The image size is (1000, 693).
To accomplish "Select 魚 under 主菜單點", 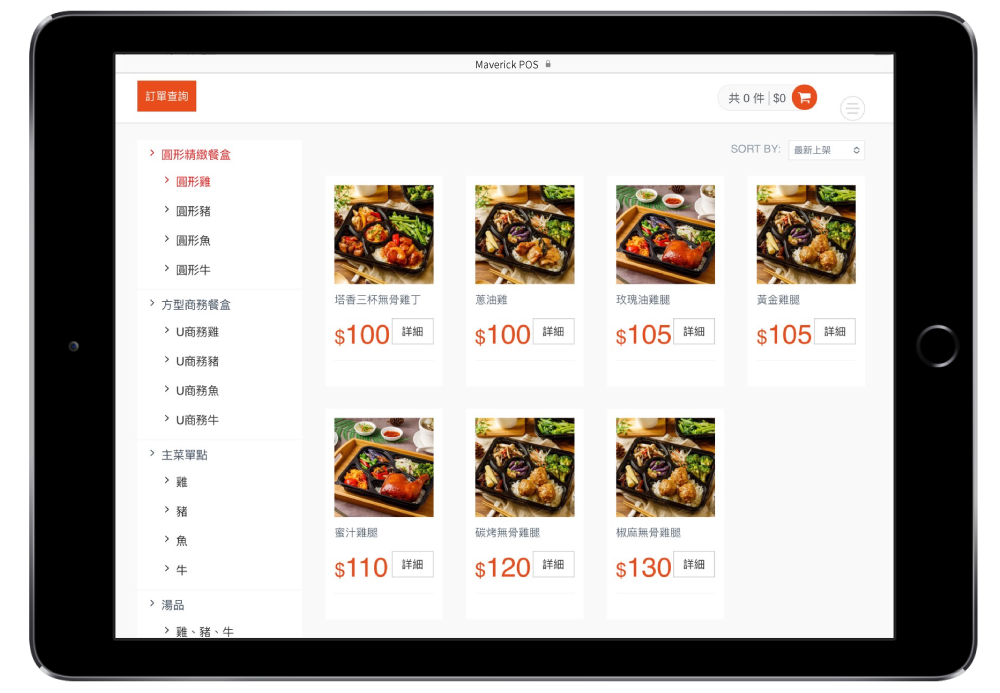I will coord(182,541).
